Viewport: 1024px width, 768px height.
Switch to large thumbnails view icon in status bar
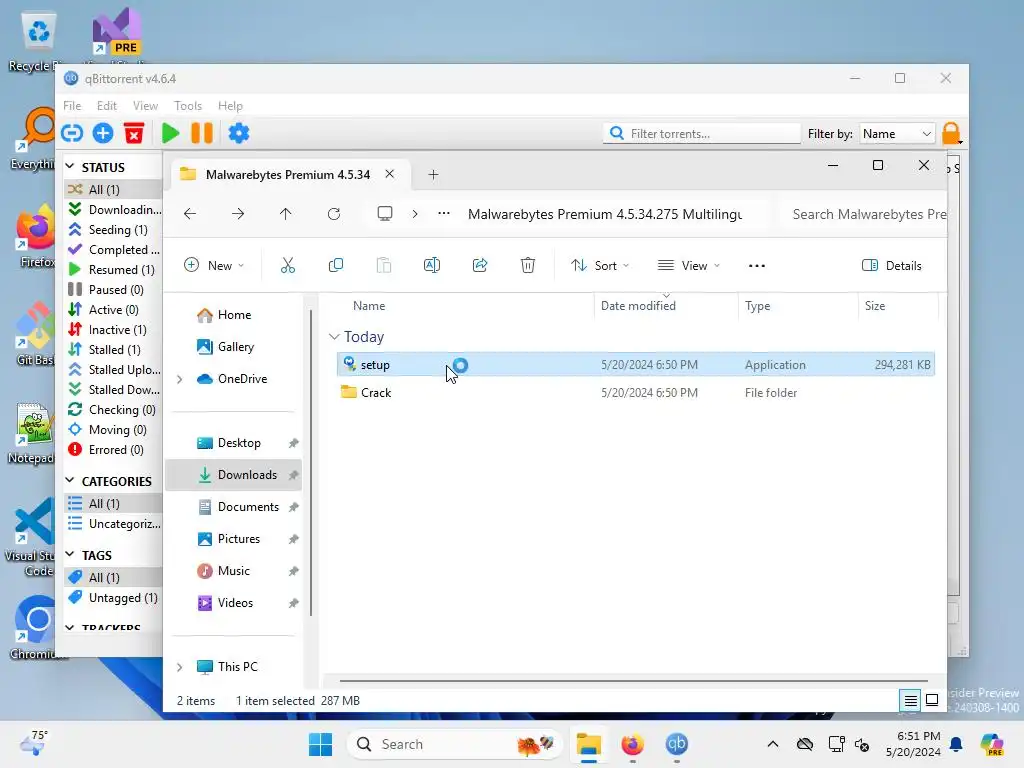[x=933, y=701]
